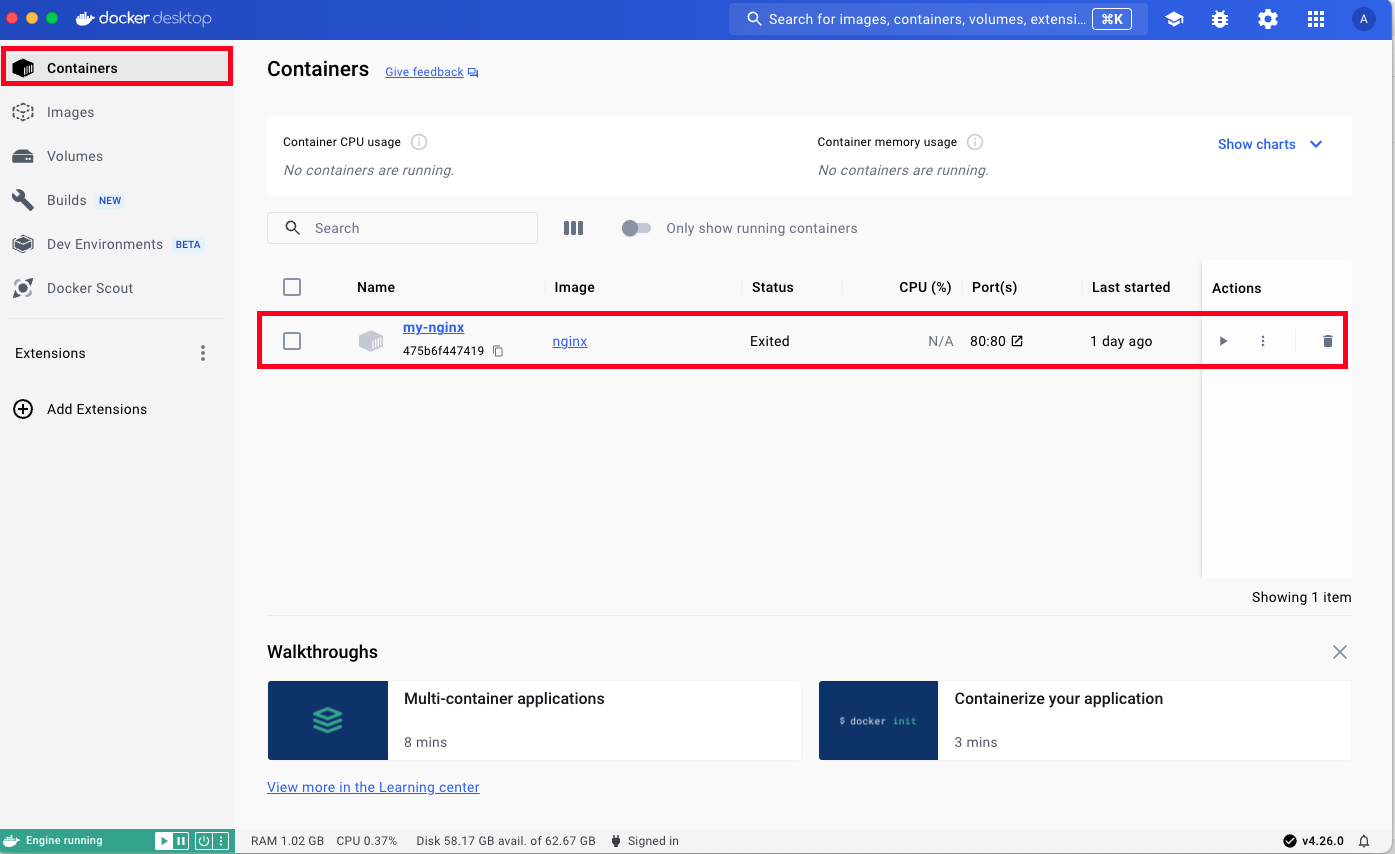This screenshot has width=1395, height=854.
Task: Click the Engine running label
Action: 64,841
